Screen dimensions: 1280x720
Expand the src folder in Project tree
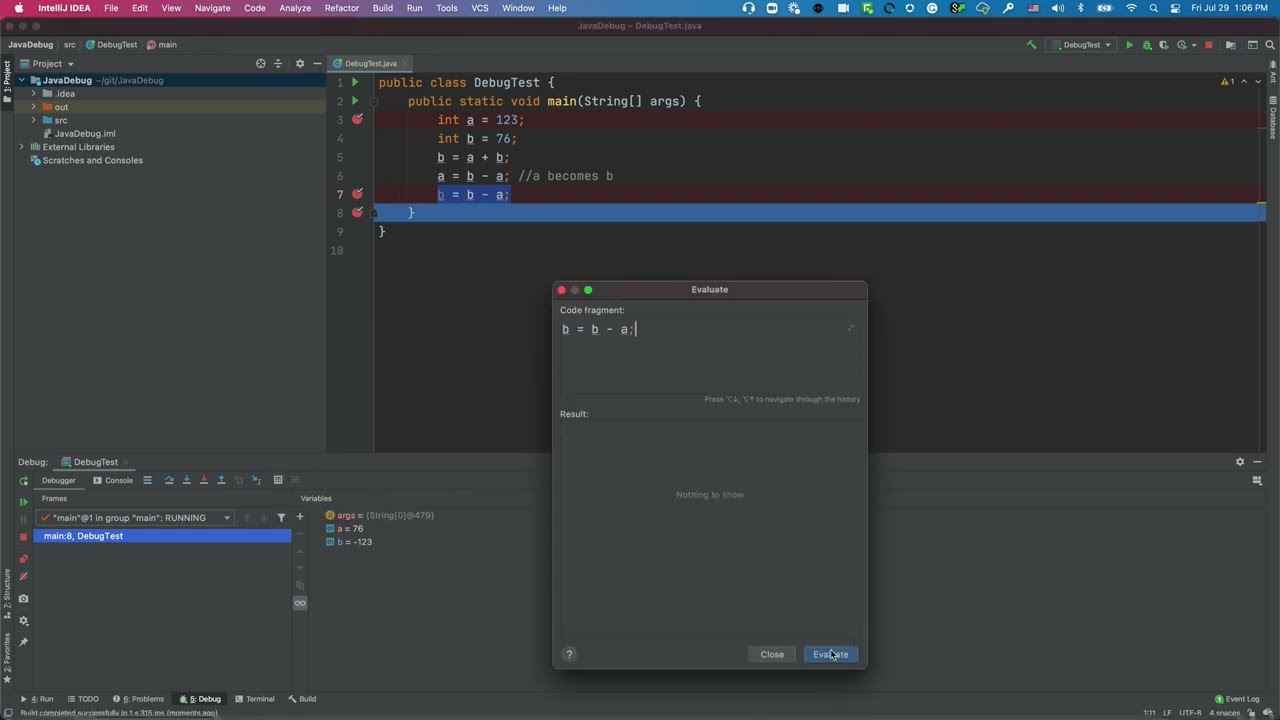point(33,120)
